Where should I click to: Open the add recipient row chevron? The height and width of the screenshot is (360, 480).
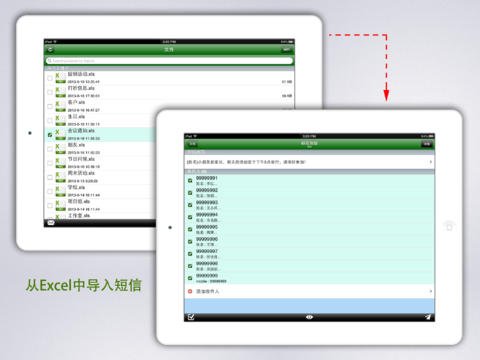point(431,291)
